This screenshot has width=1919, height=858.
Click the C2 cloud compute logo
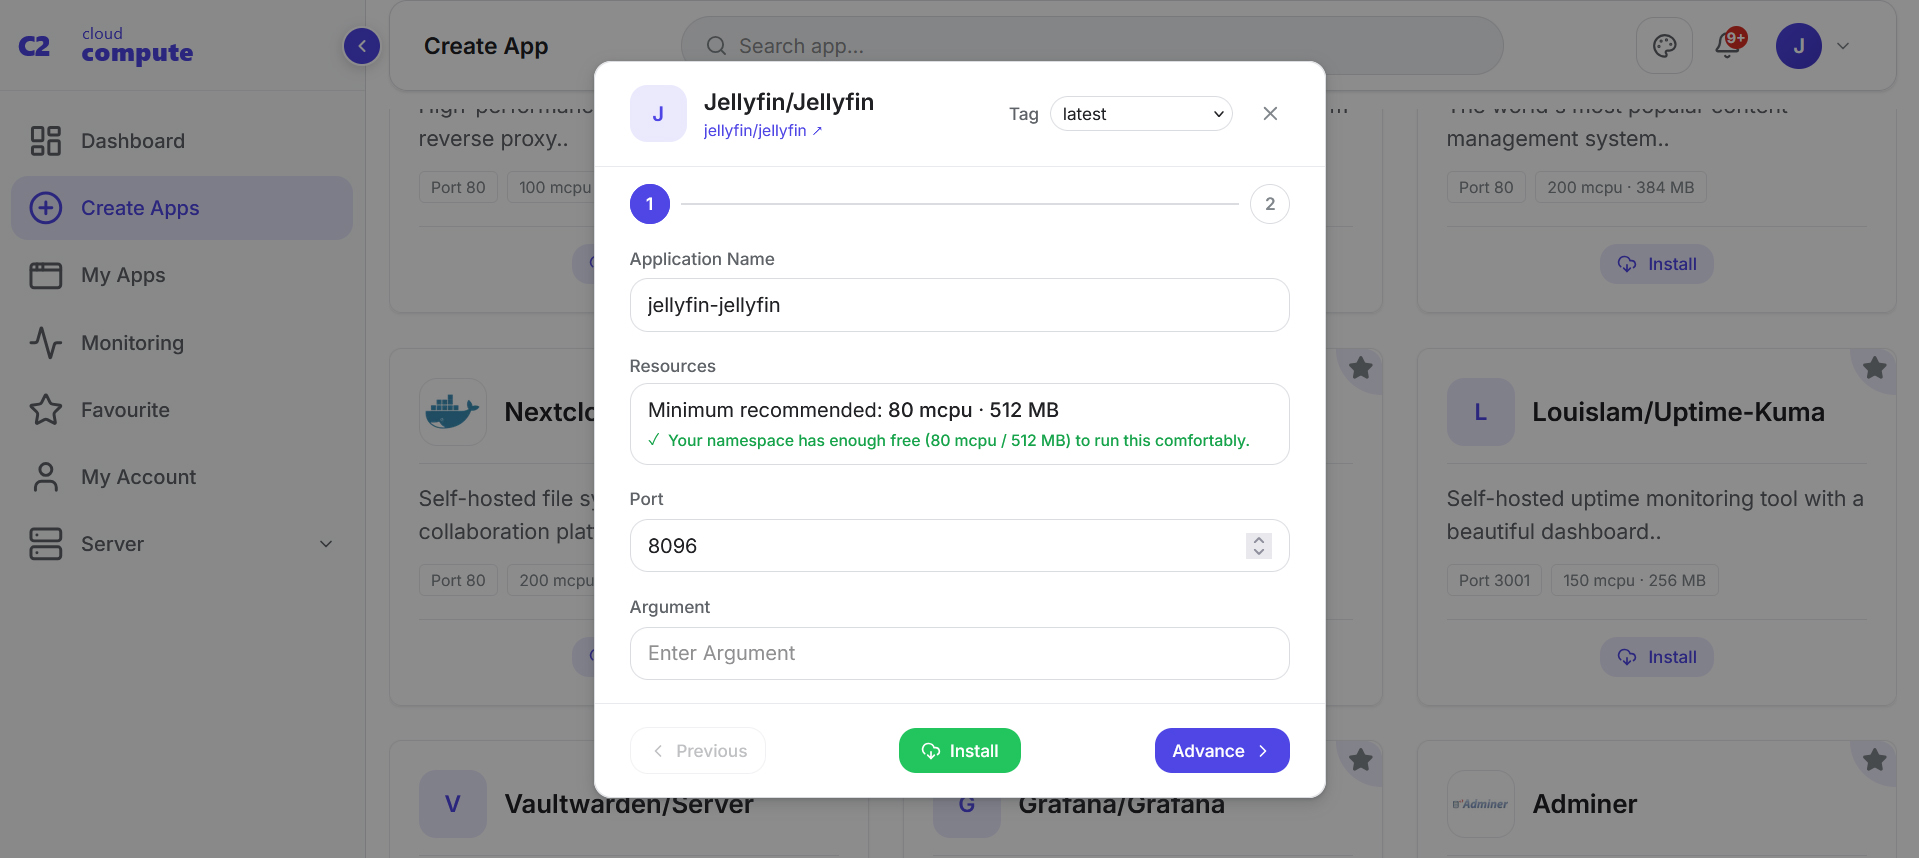pyautogui.click(x=106, y=46)
